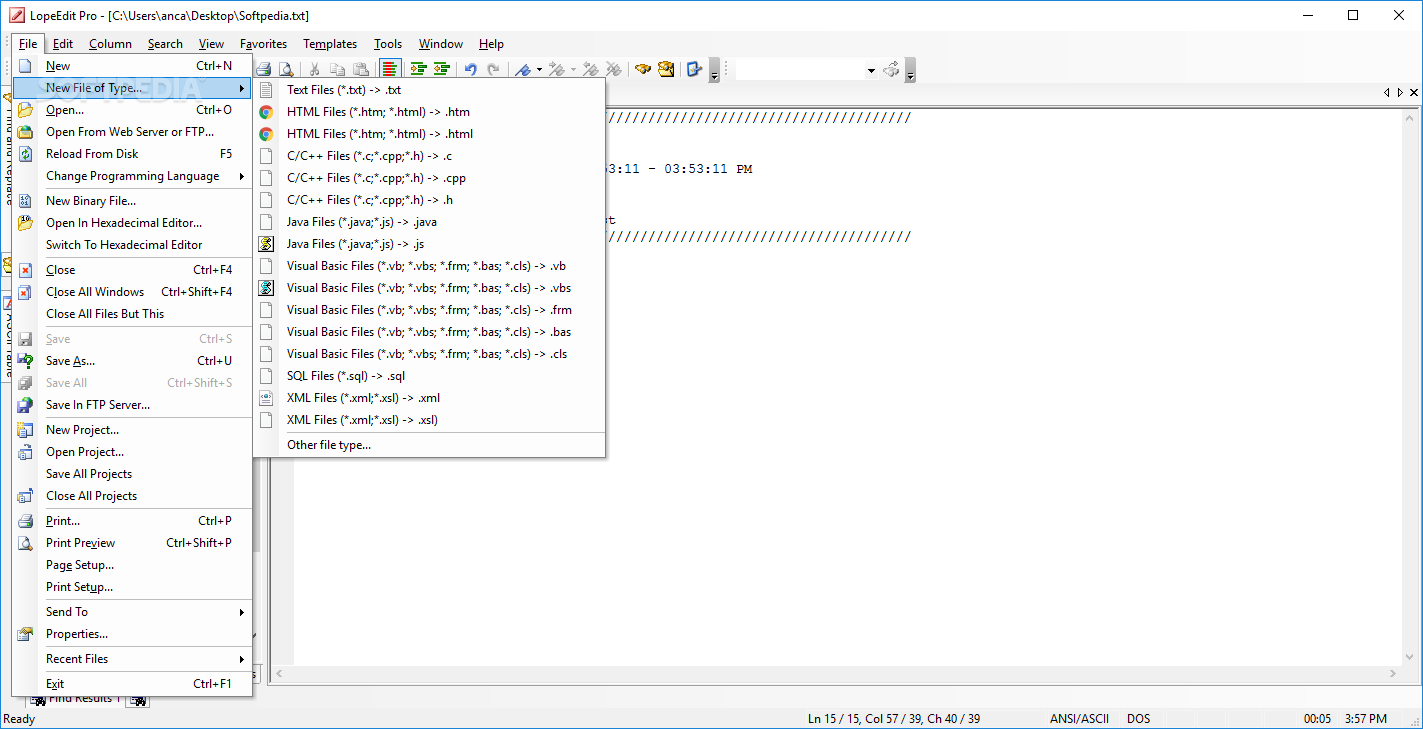Open the toolbar options arrow before the combo box

tap(714, 71)
